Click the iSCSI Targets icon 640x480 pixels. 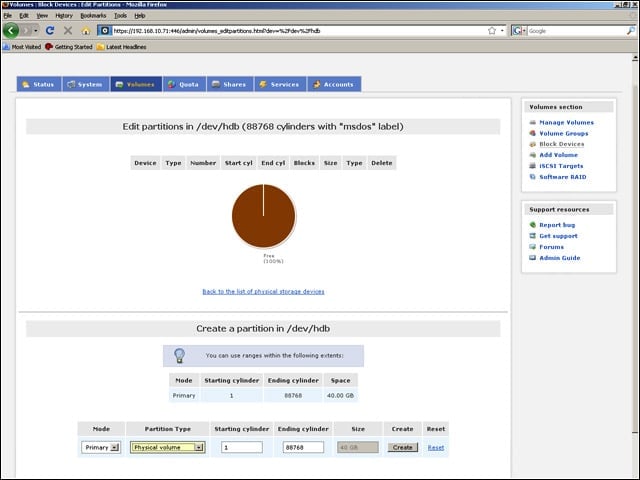coord(532,166)
